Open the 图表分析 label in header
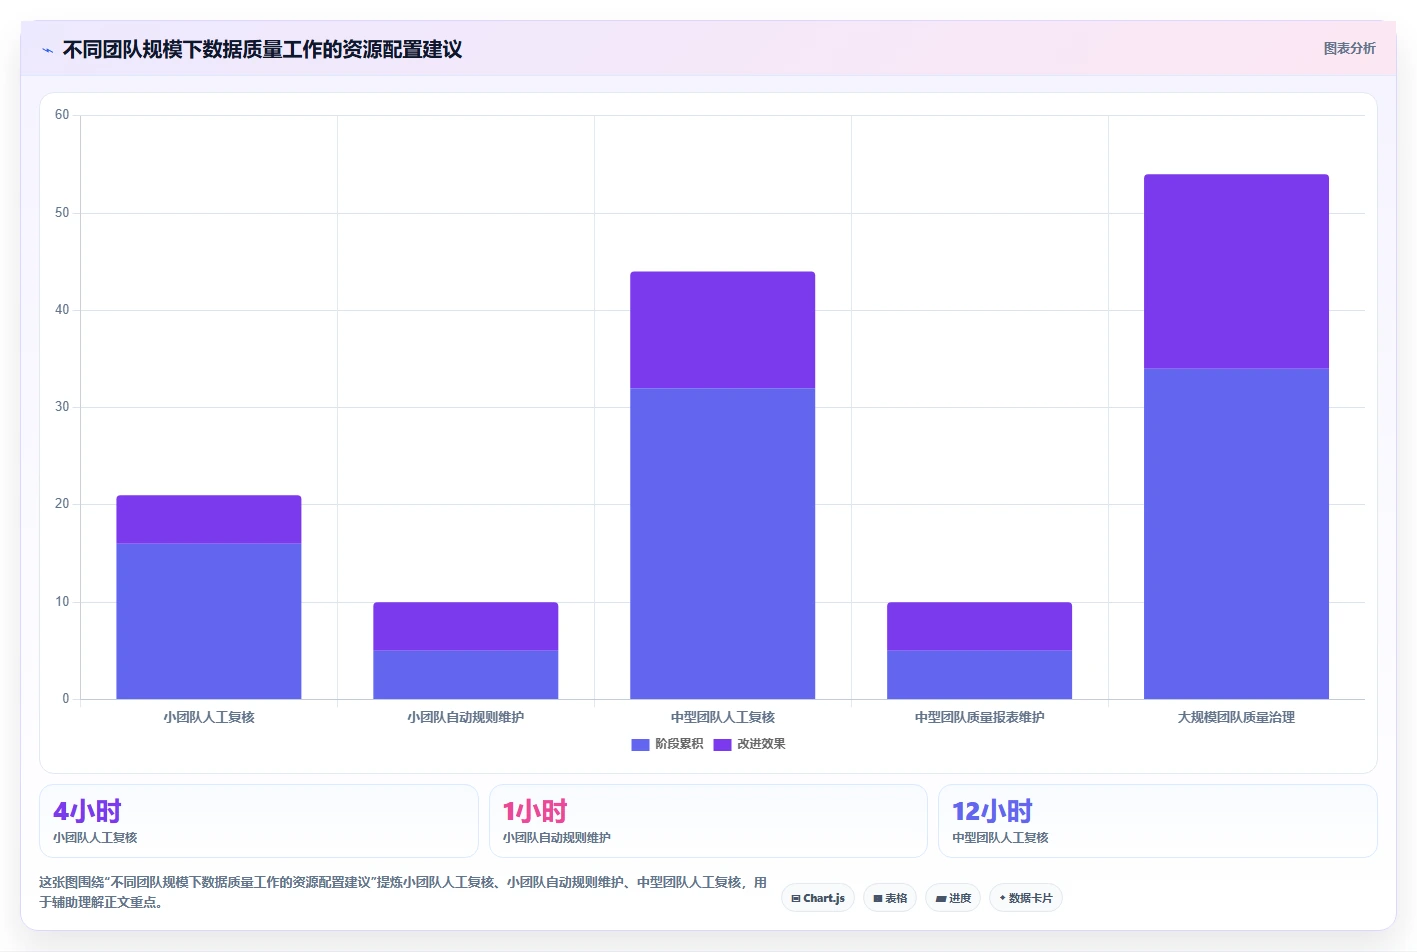Image resolution: width=1417 pixels, height=952 pixels. (x=1349, y=48)
